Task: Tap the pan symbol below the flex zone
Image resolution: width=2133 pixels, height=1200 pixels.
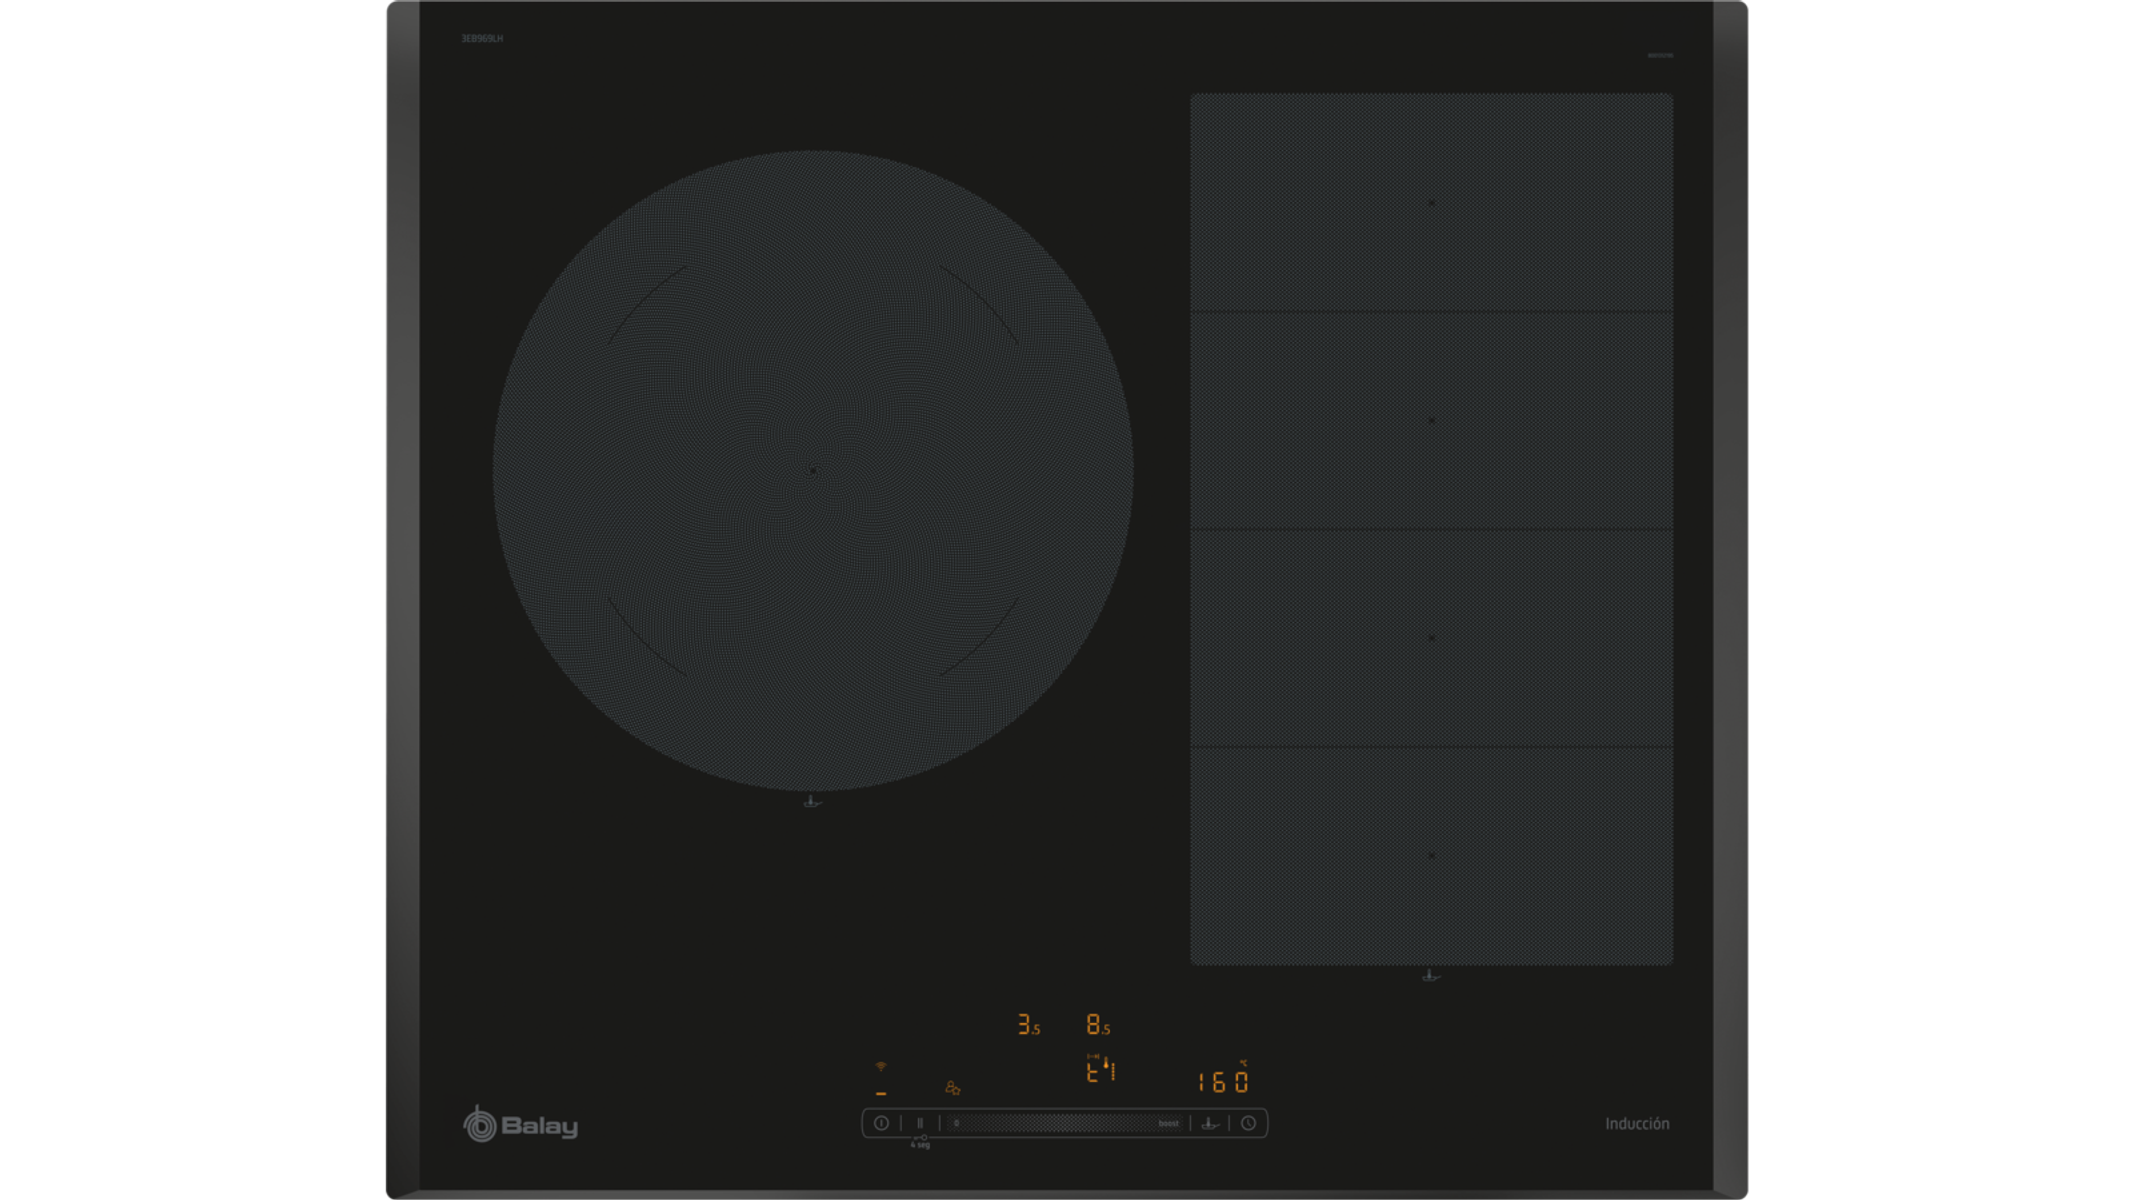Action: 1431,975
